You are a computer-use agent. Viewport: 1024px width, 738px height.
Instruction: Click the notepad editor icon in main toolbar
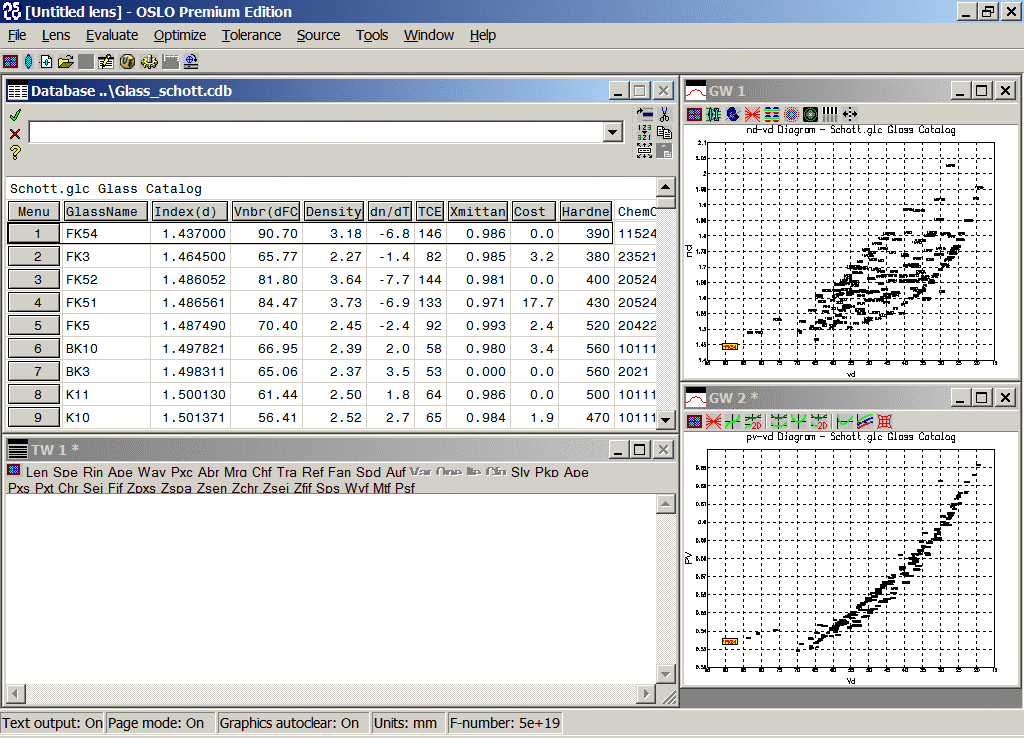(x=106, y=61)
